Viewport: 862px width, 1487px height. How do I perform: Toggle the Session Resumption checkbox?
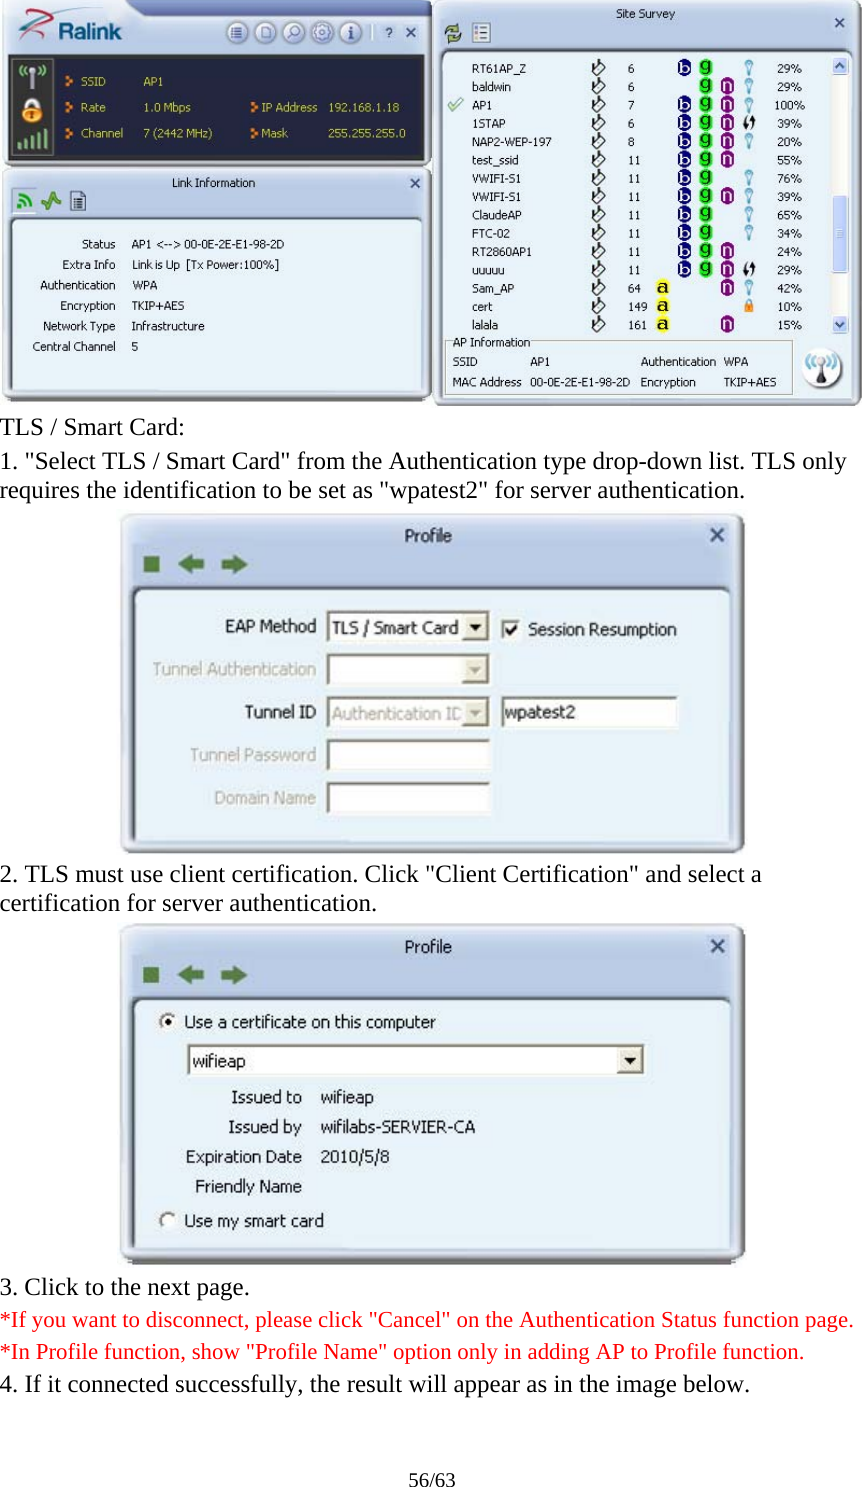click(x=511, y=629)
